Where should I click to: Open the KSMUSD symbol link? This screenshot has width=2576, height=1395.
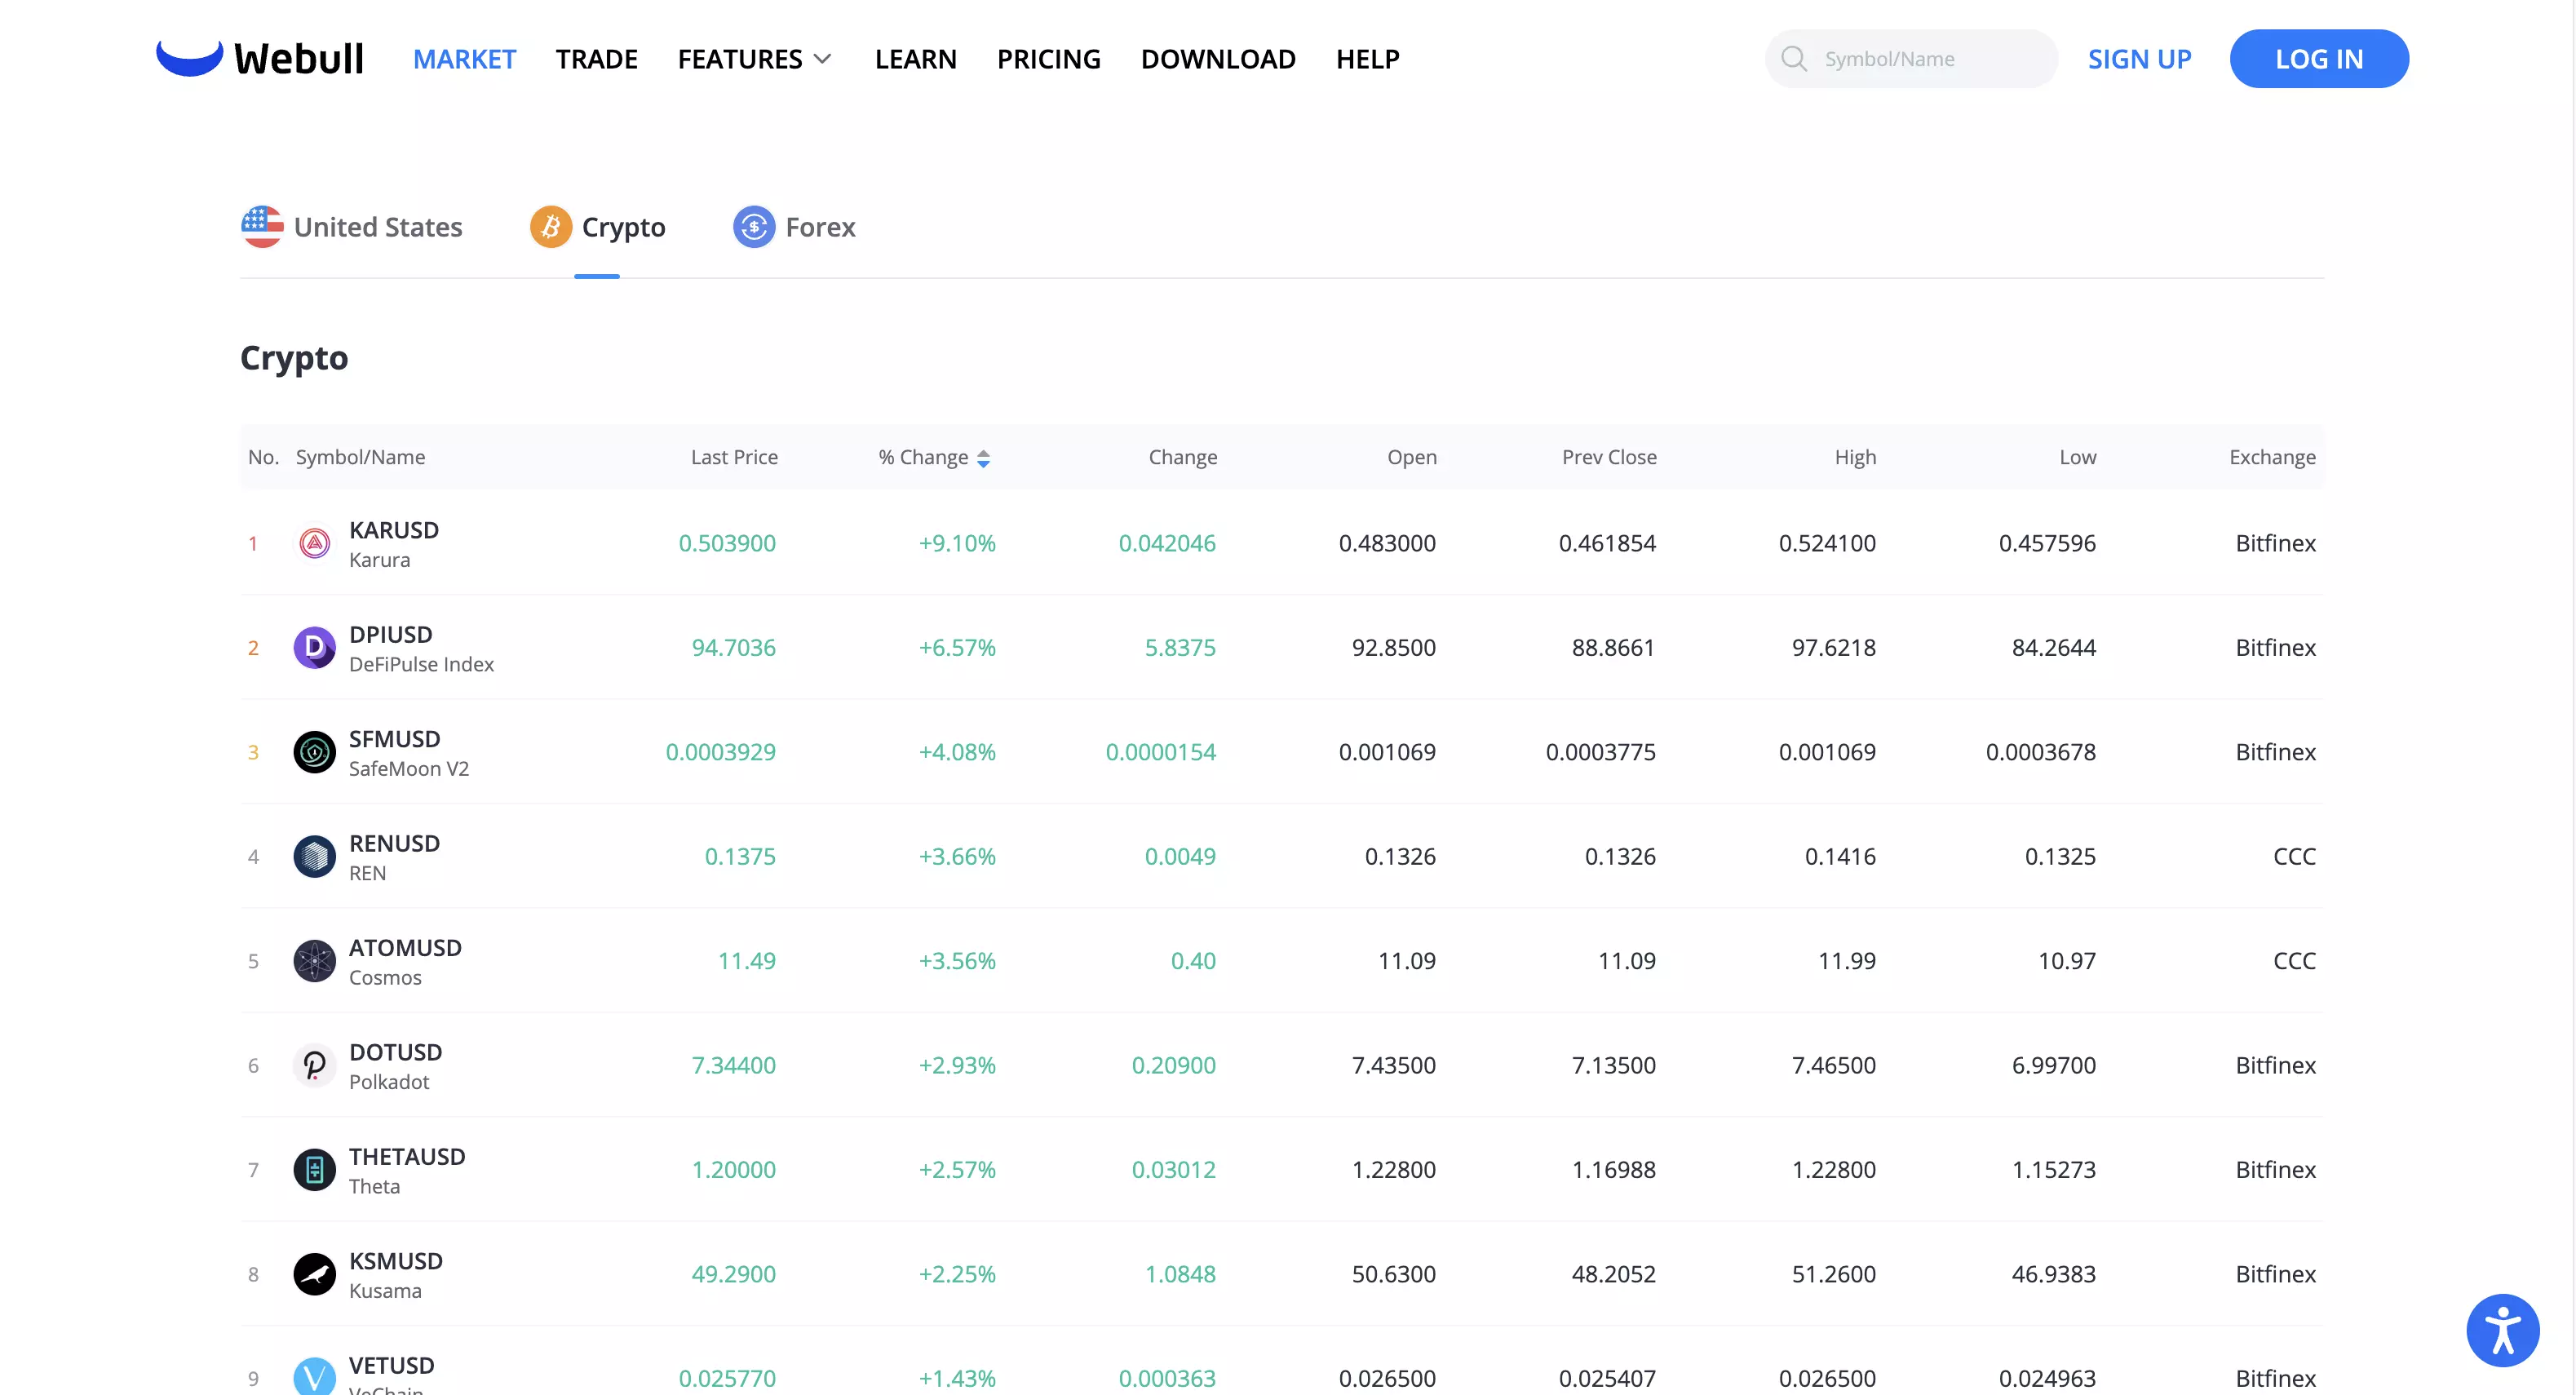point(395,1262)
